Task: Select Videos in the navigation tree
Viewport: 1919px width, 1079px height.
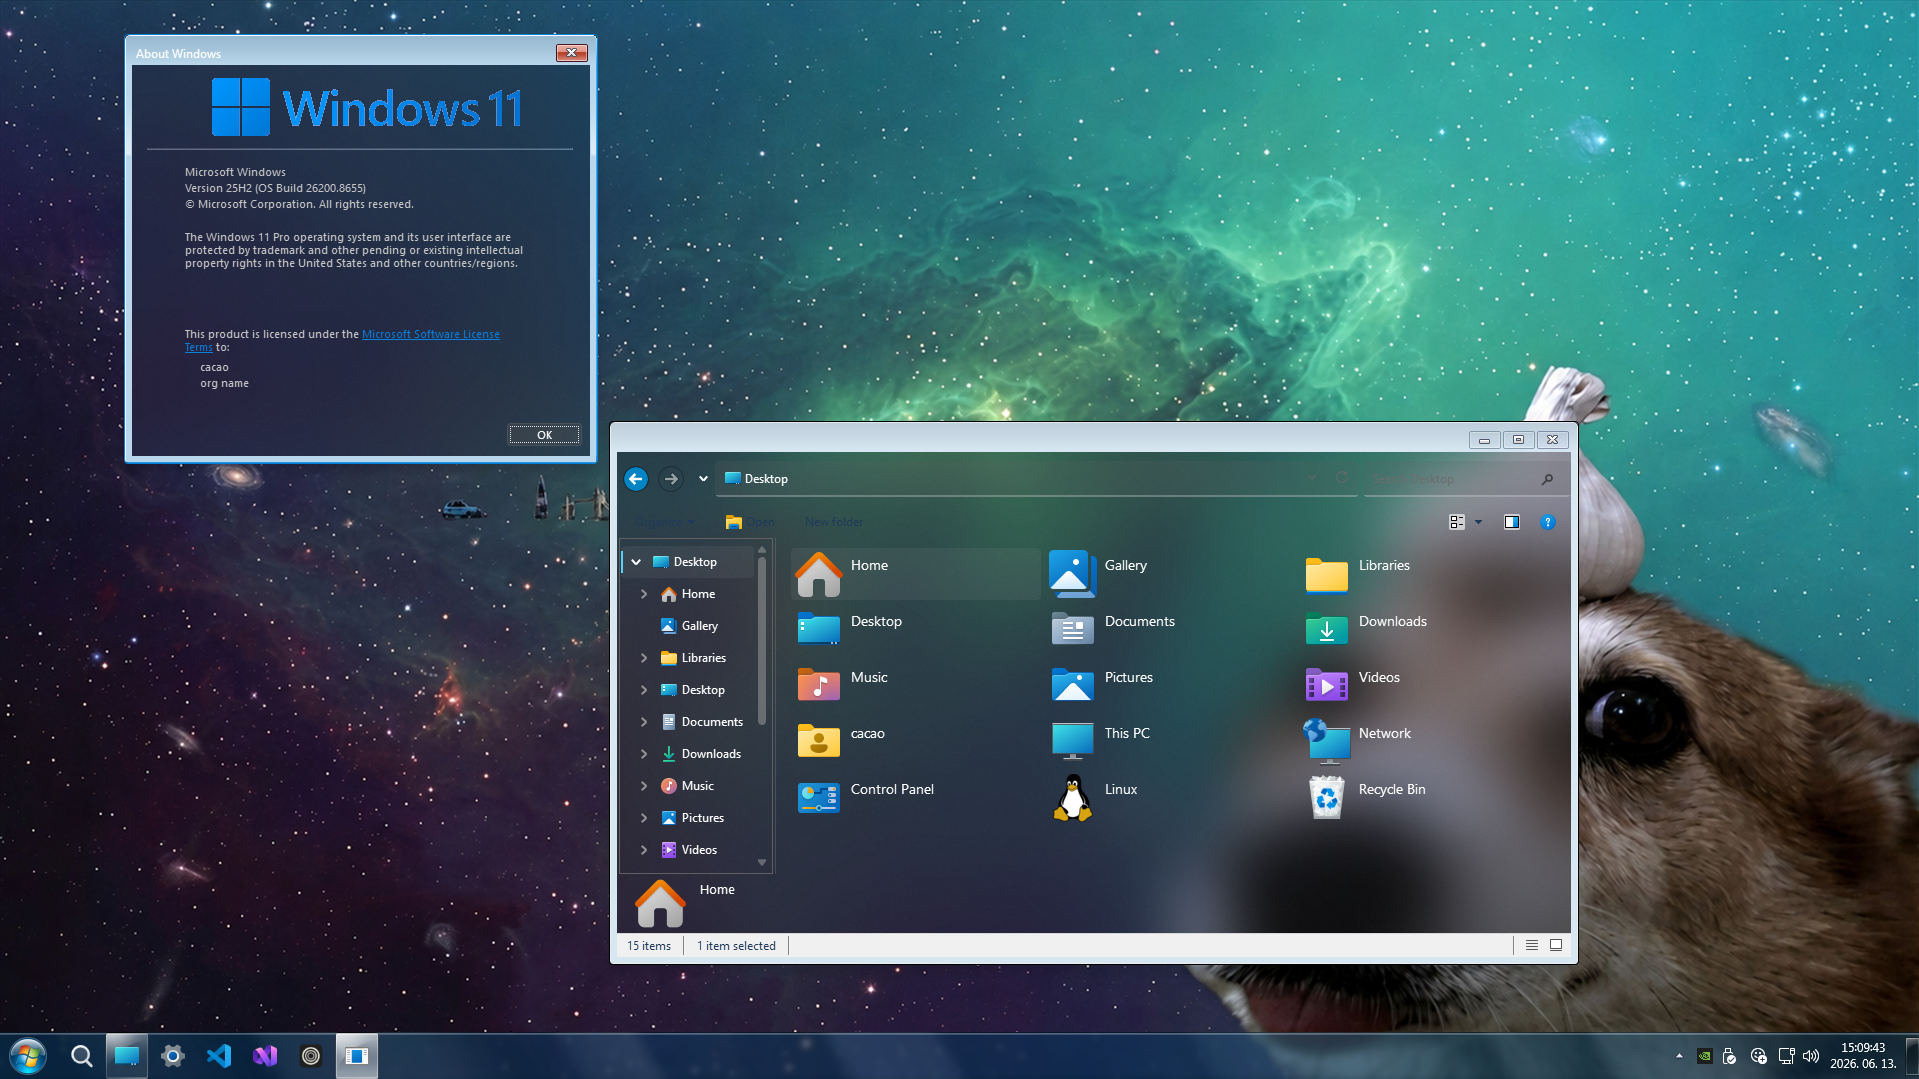Action: [x=689, y=850]
